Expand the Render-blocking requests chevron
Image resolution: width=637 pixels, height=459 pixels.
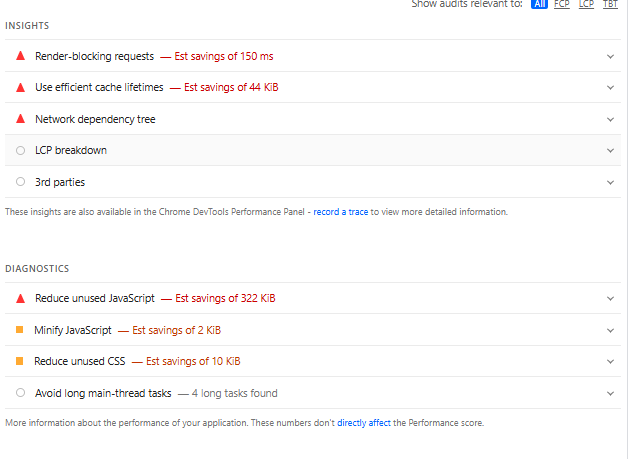610,56
